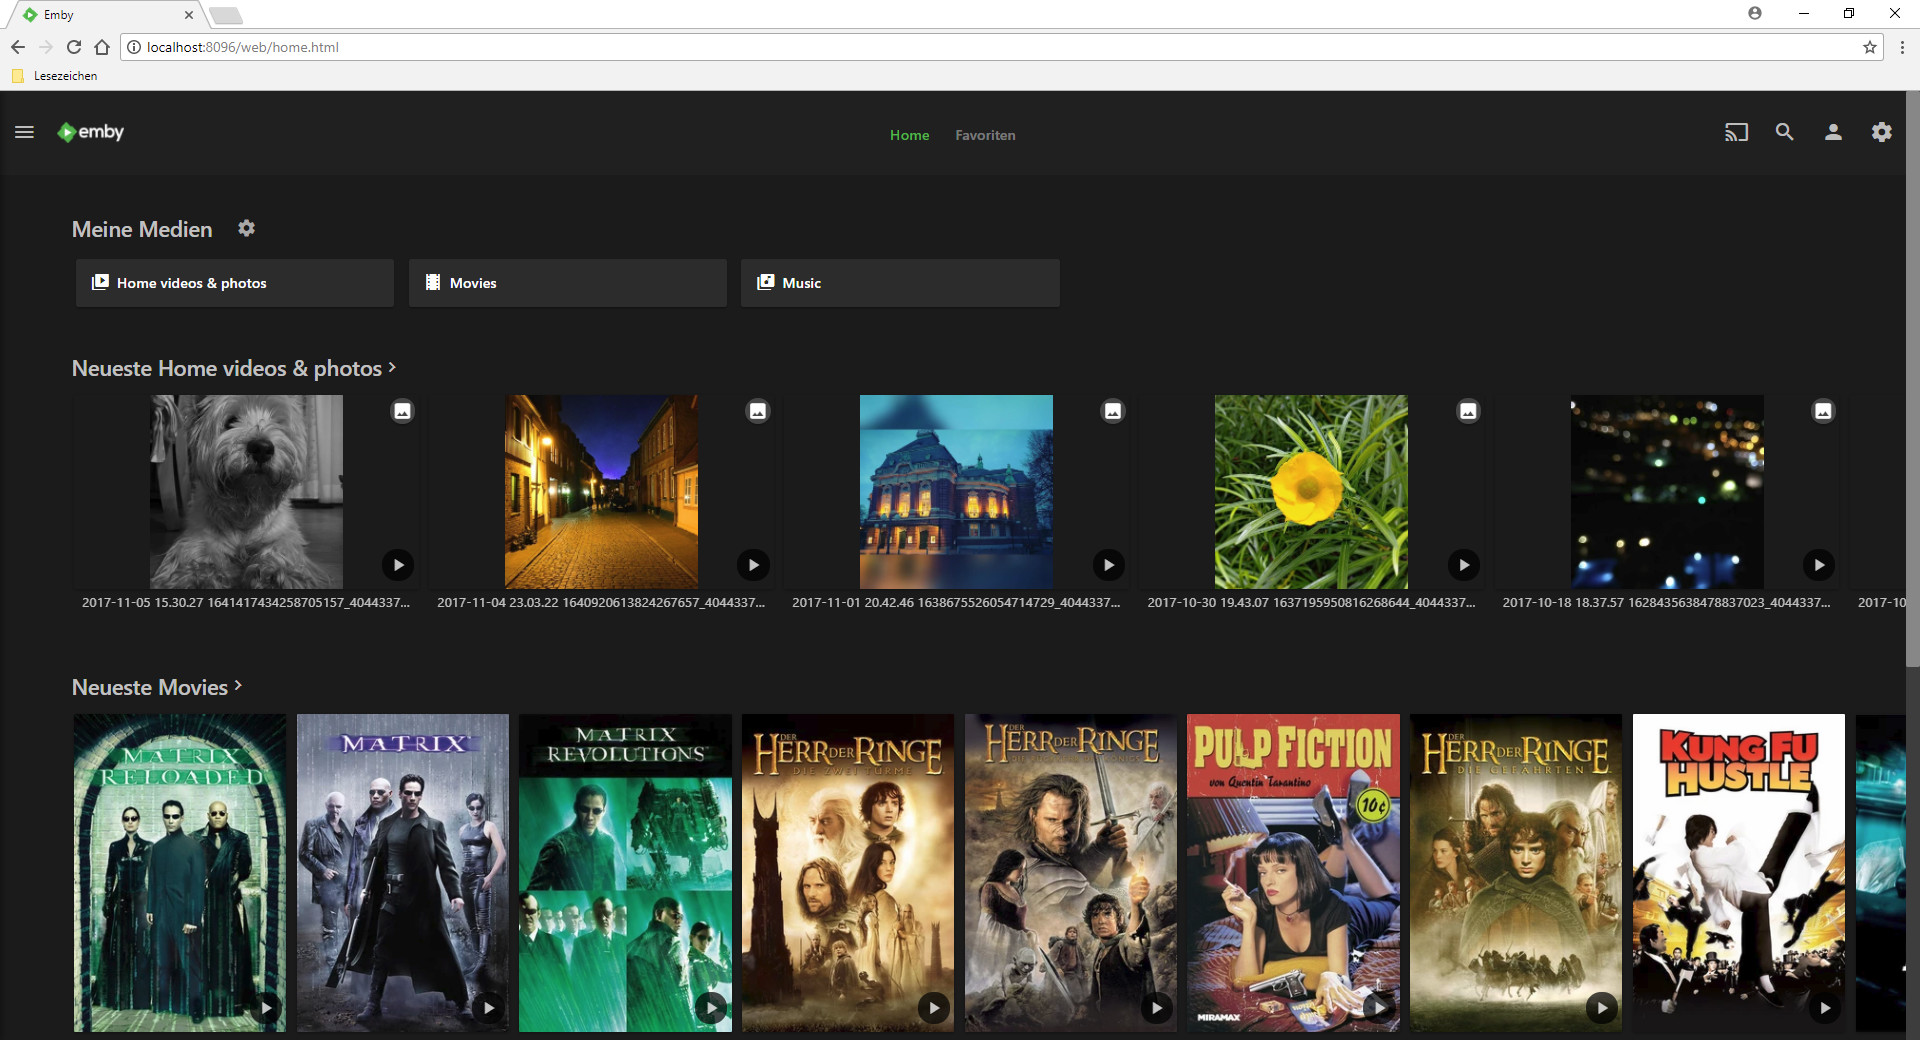1920x1040 pixels.
Task: Reload the page in the browser
Action: 74,47
